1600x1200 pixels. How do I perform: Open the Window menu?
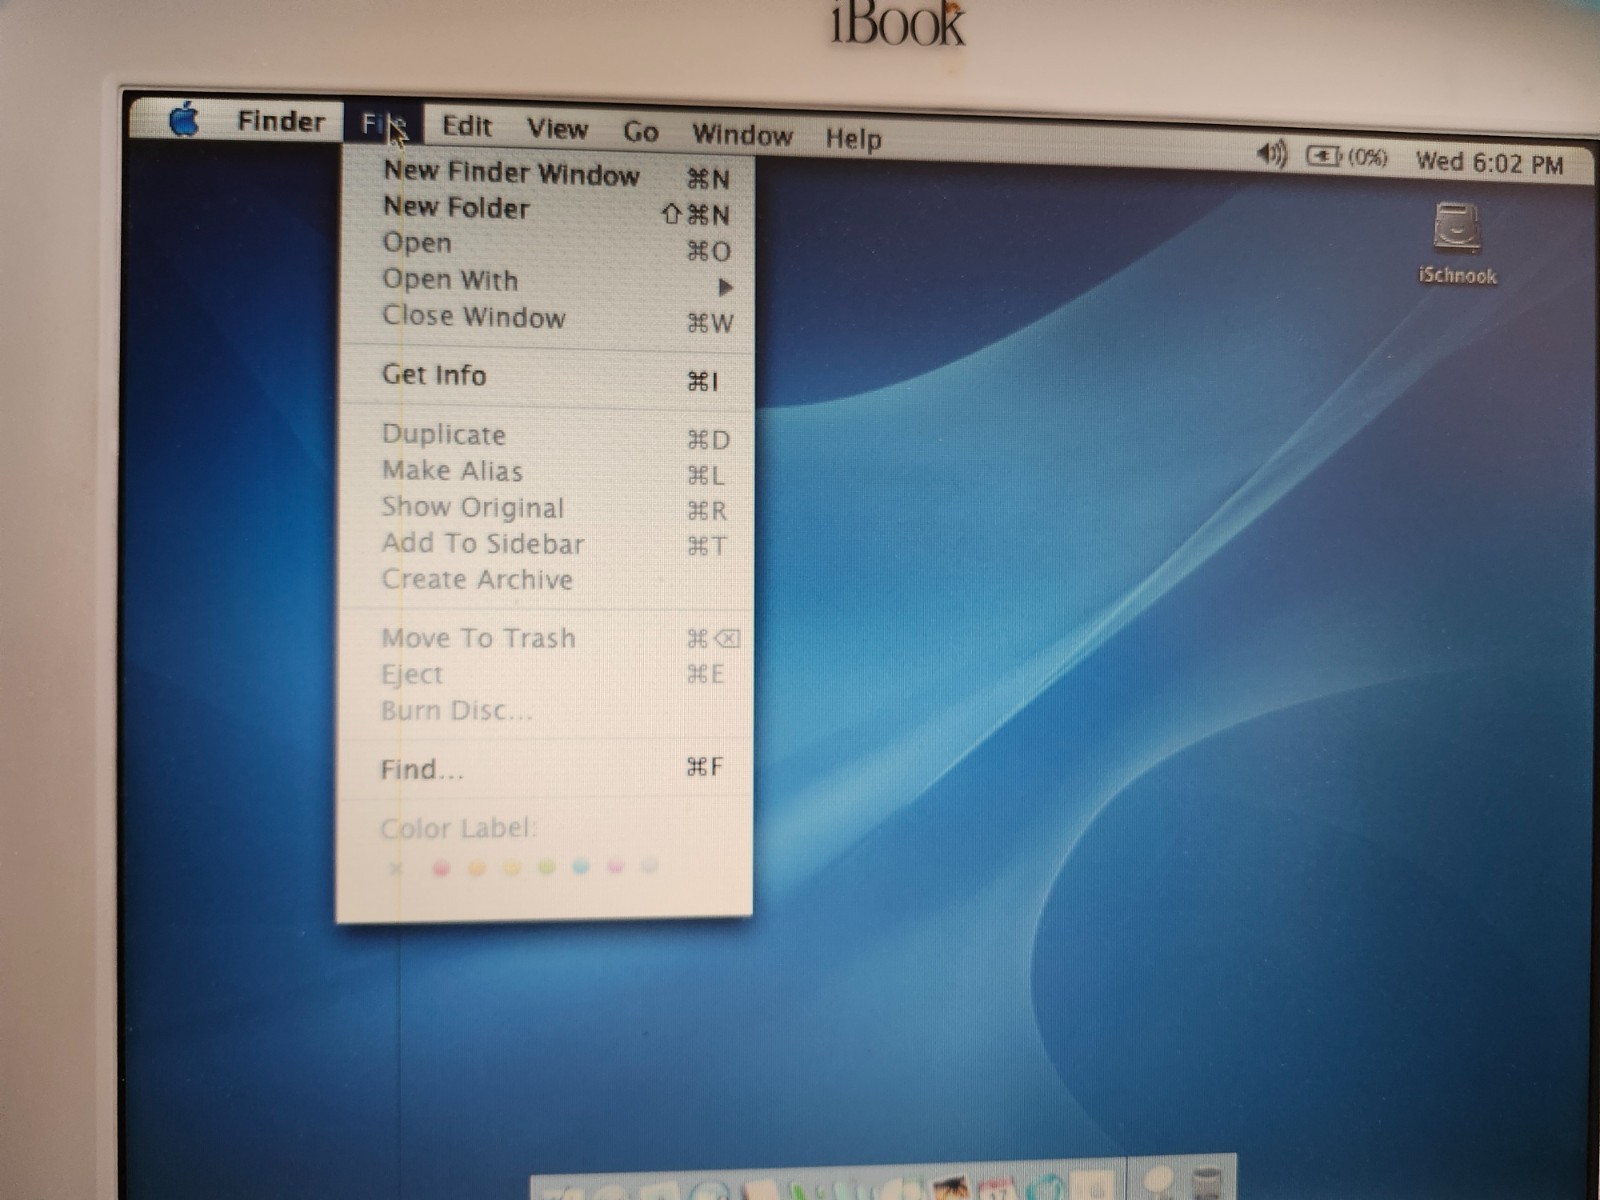coord(742,135)
